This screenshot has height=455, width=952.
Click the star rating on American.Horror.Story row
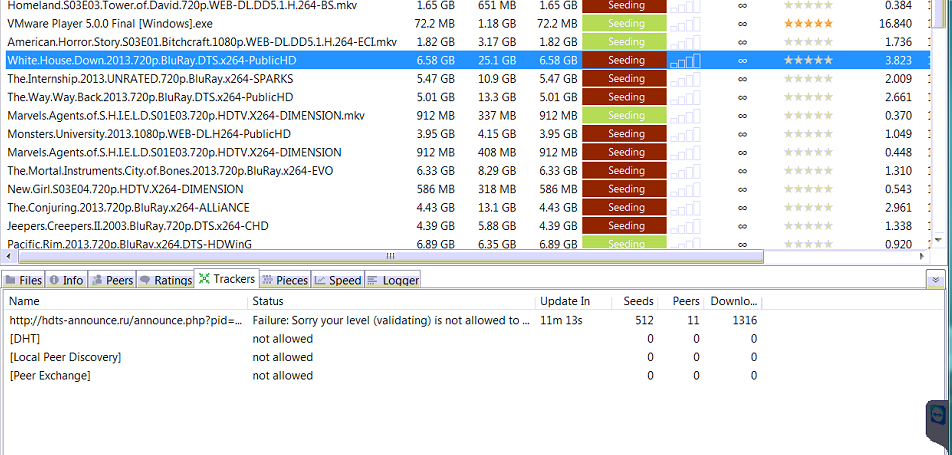coord(808,42)
